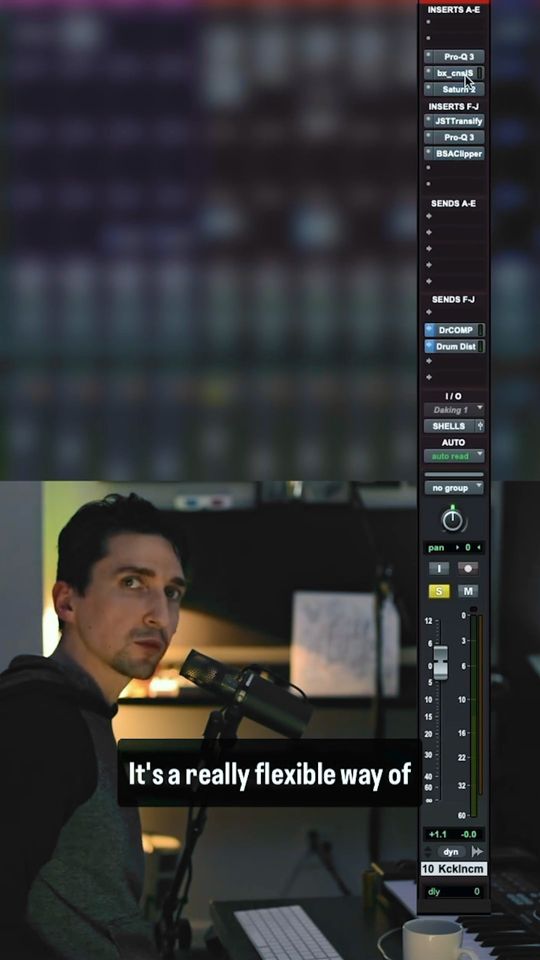Screen dimensions: 540x960
Task: Click the dly delay compensation field
Action: click(454, 891)
